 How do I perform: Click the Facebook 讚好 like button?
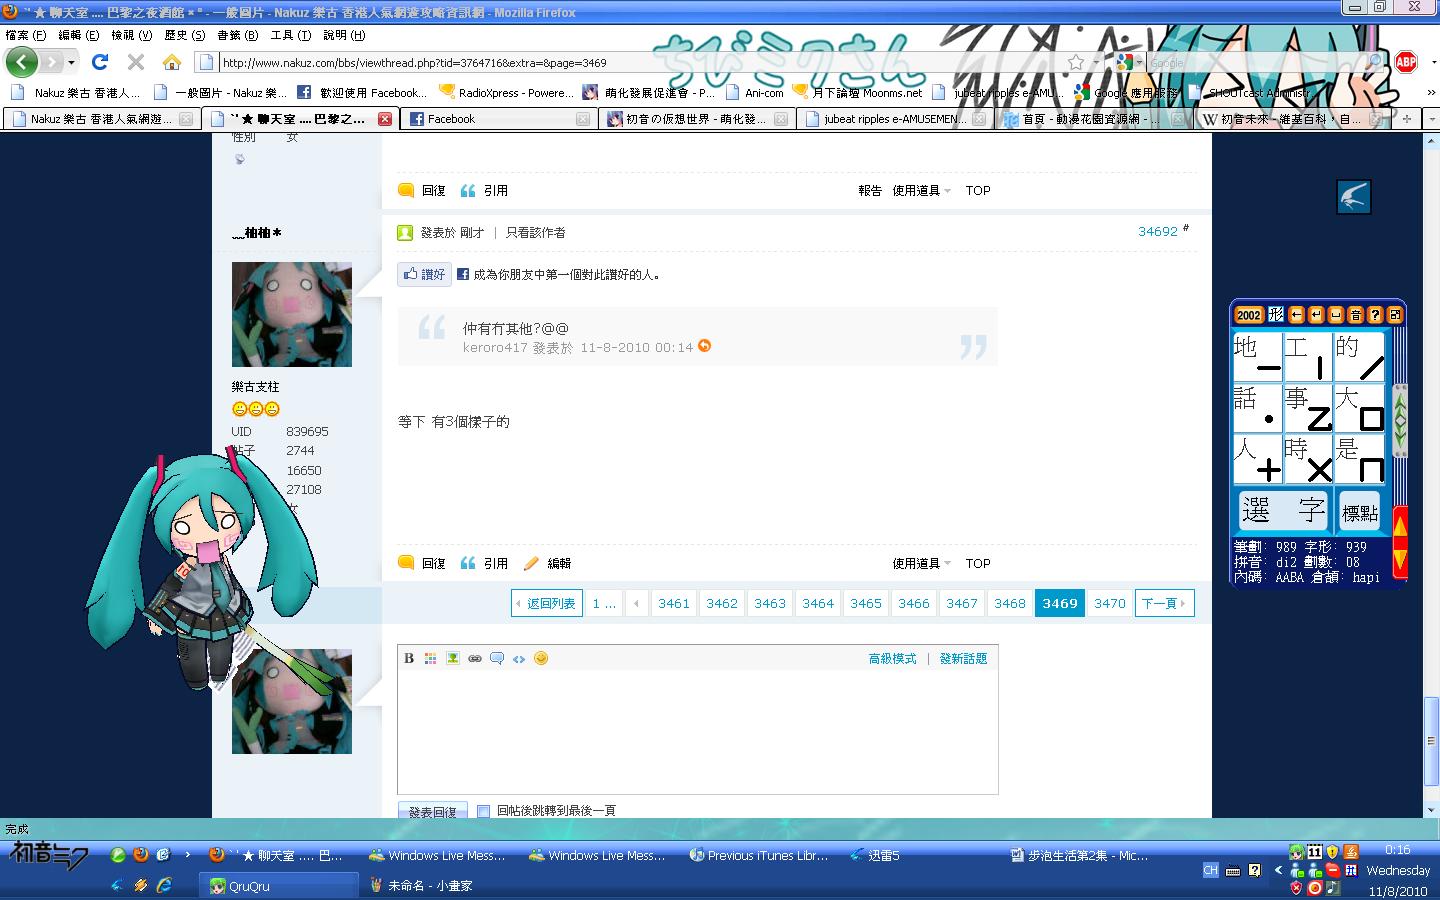(424, 274)
